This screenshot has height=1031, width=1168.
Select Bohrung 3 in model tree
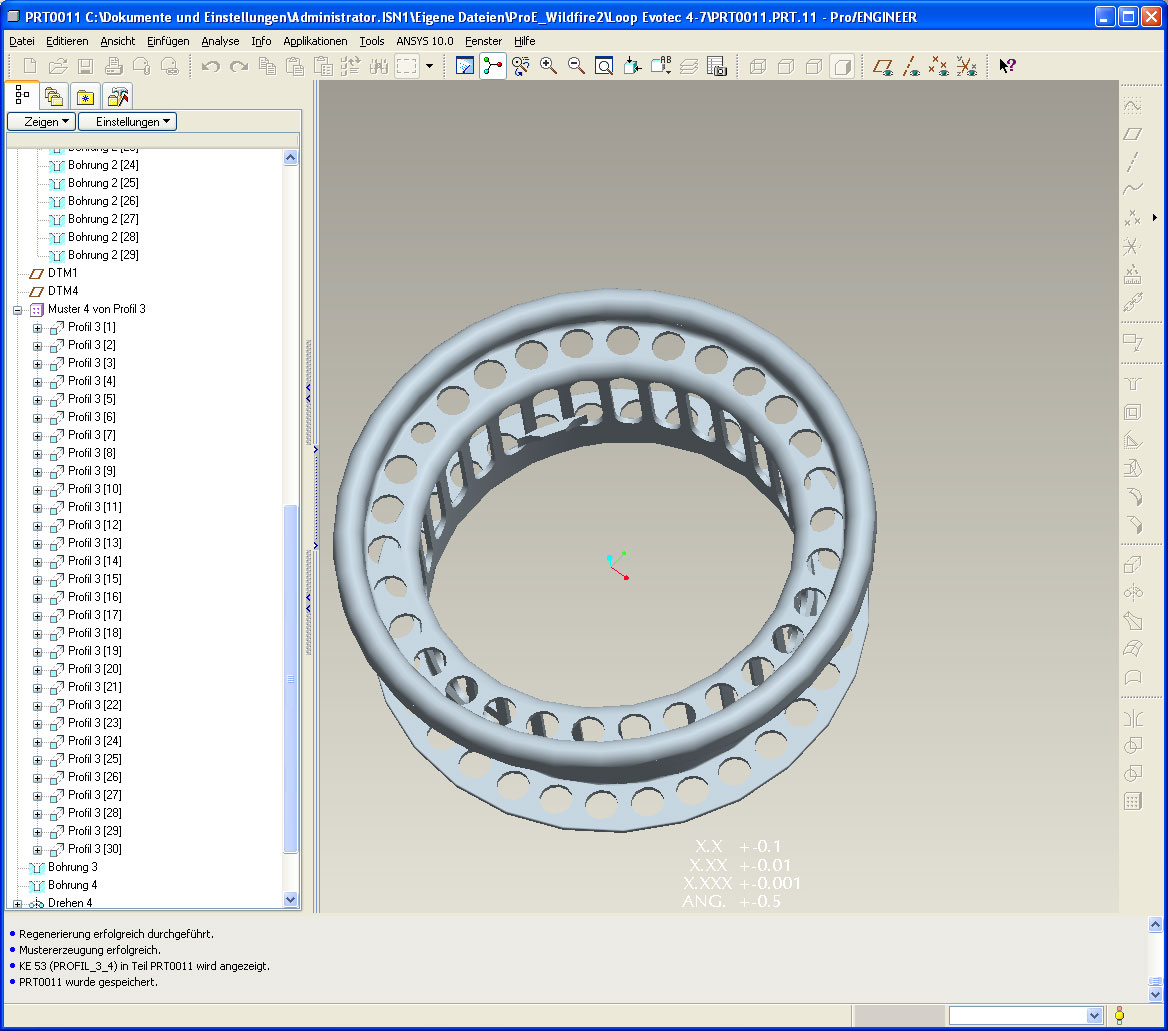(x=72, y=867)
